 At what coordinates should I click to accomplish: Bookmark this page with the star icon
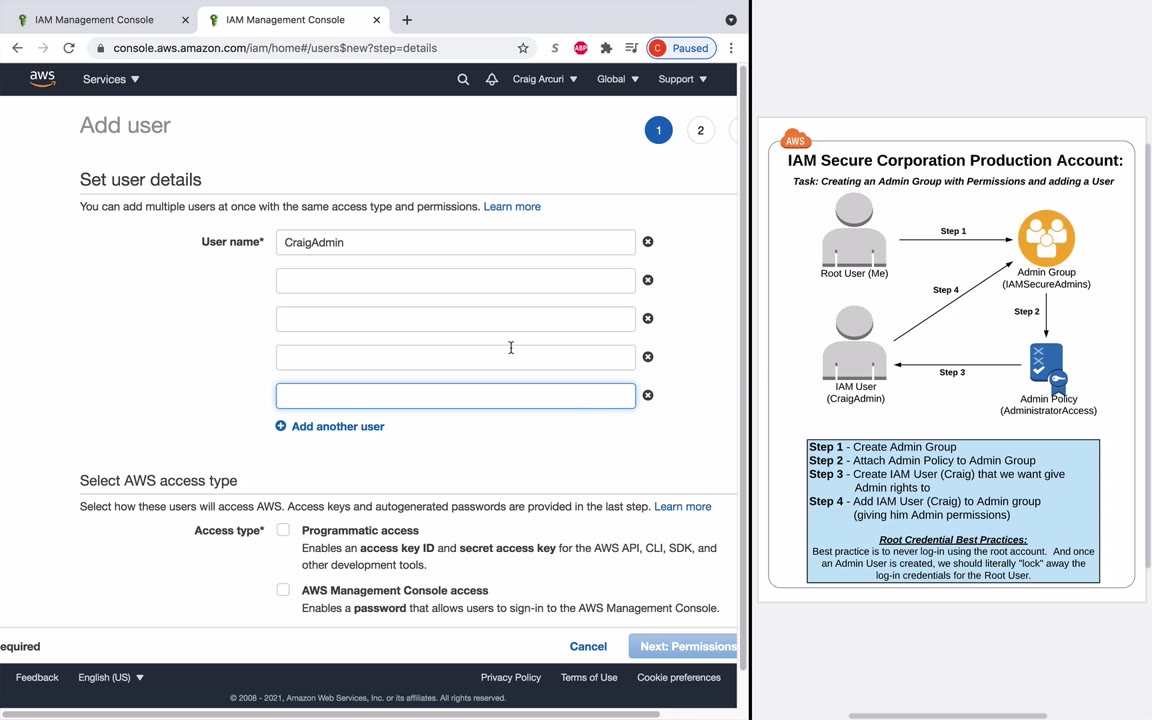tap(523, 48)
